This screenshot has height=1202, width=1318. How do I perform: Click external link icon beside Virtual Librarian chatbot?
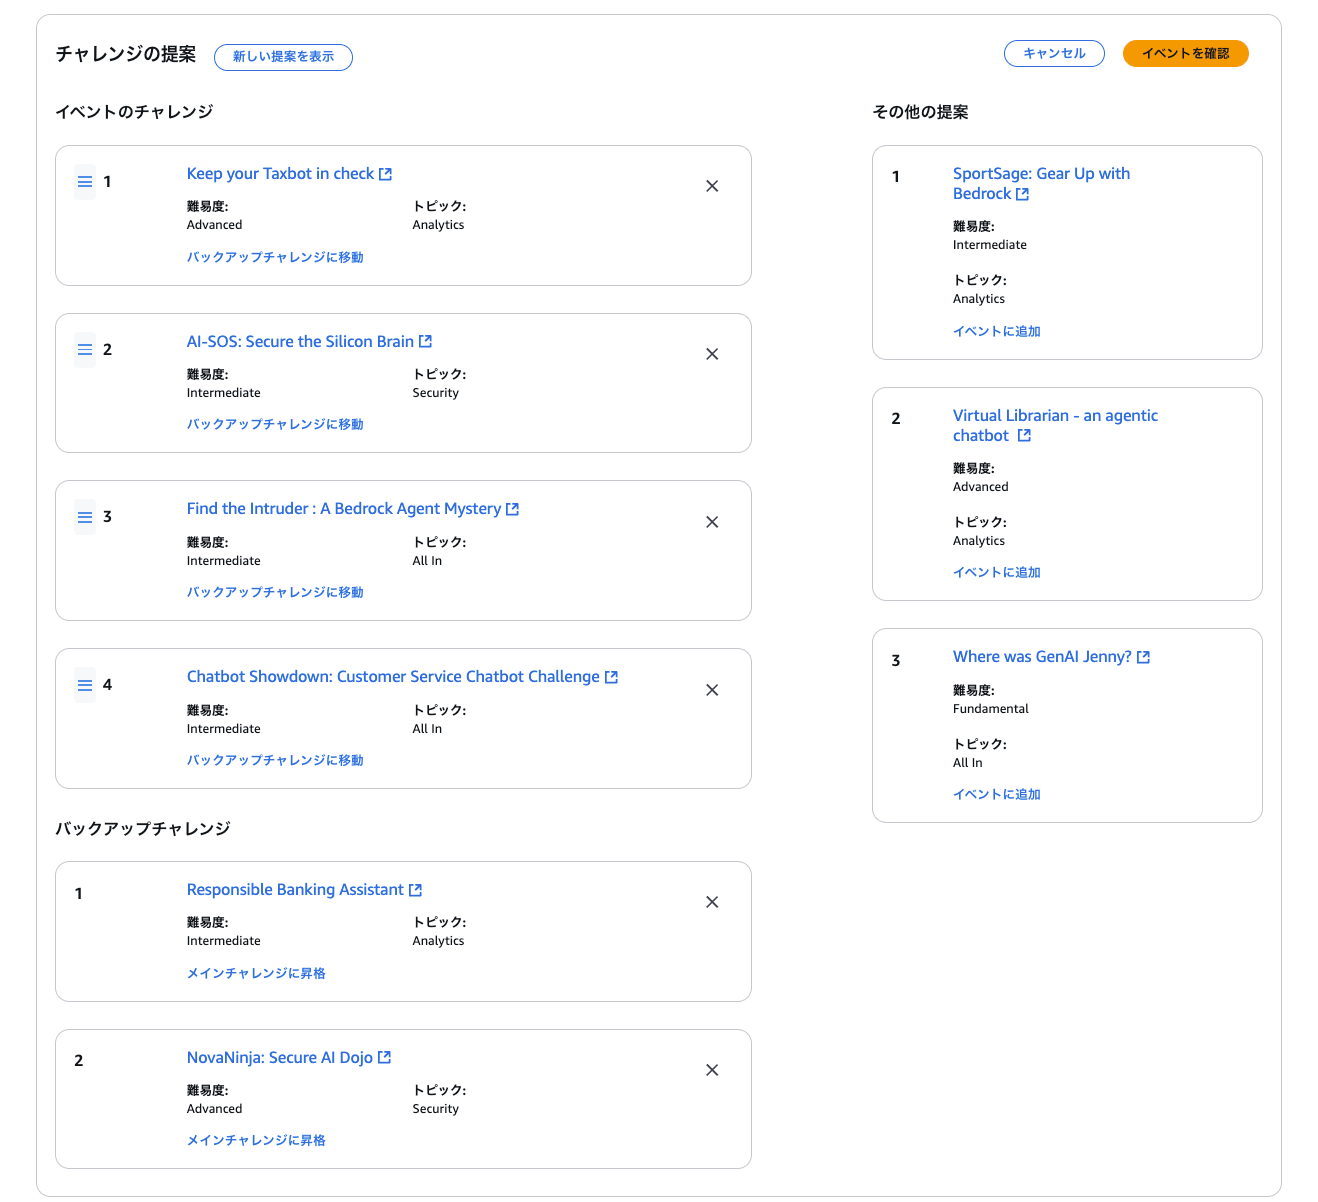coord(1024,436)
